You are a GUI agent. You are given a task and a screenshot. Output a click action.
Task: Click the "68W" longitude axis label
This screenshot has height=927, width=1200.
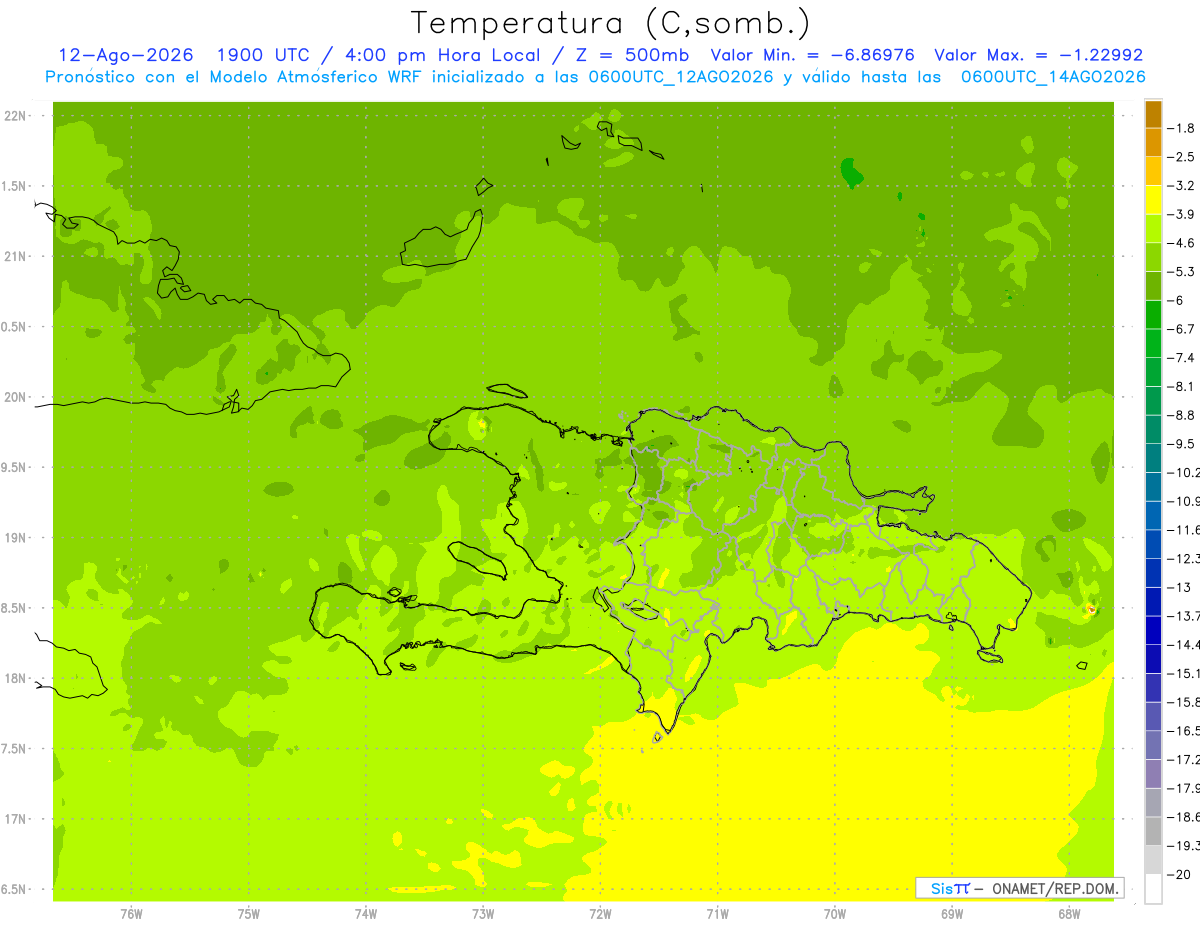tap(1068, 914)
